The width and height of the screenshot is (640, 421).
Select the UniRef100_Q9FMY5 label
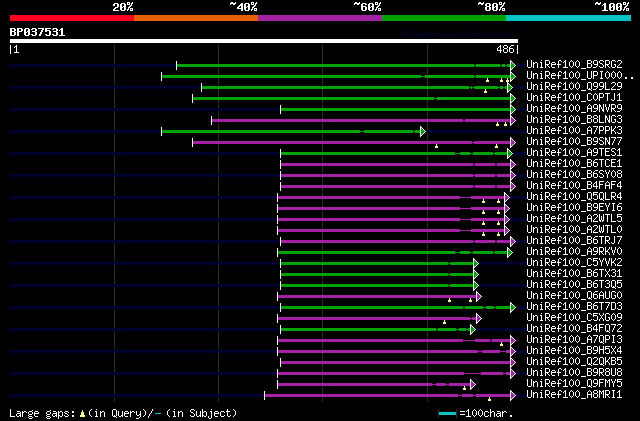[574, 384]
